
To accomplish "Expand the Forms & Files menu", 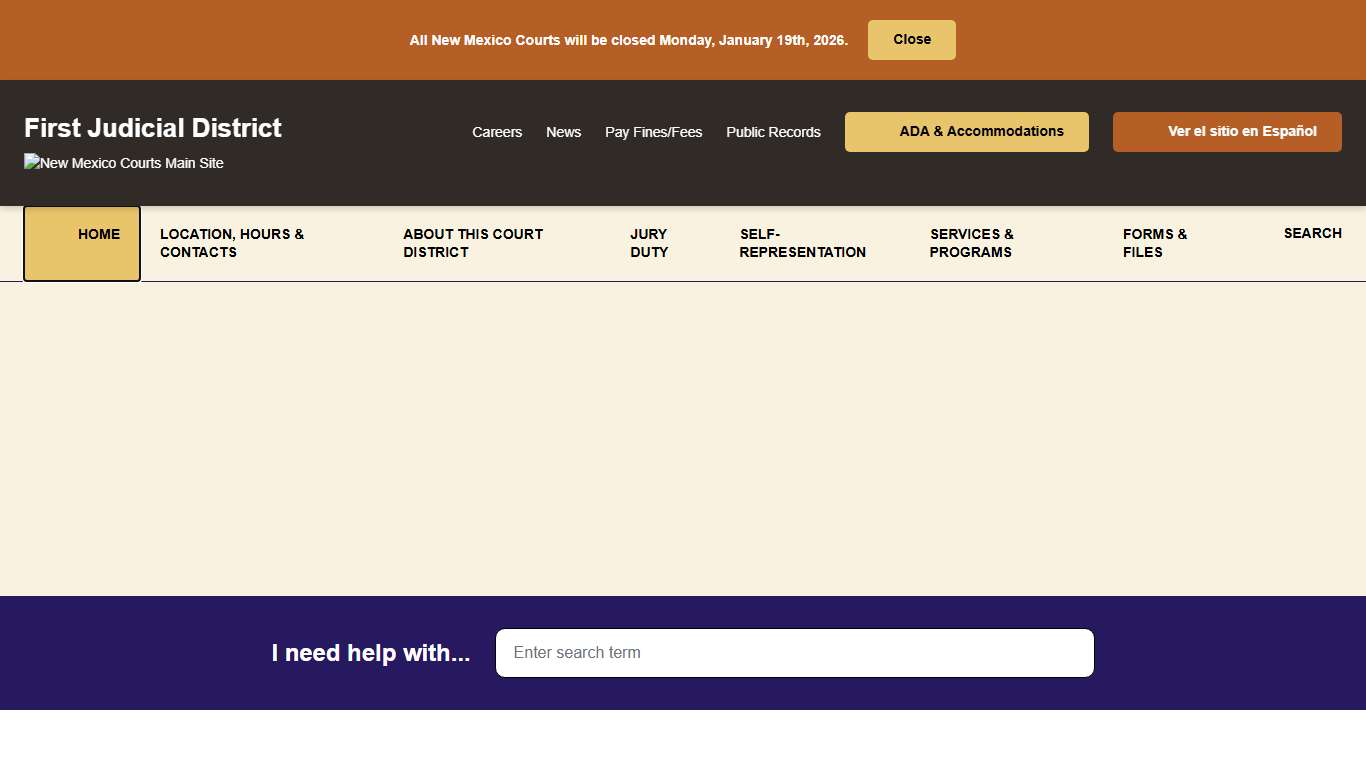I will [x=1155, y=243].
